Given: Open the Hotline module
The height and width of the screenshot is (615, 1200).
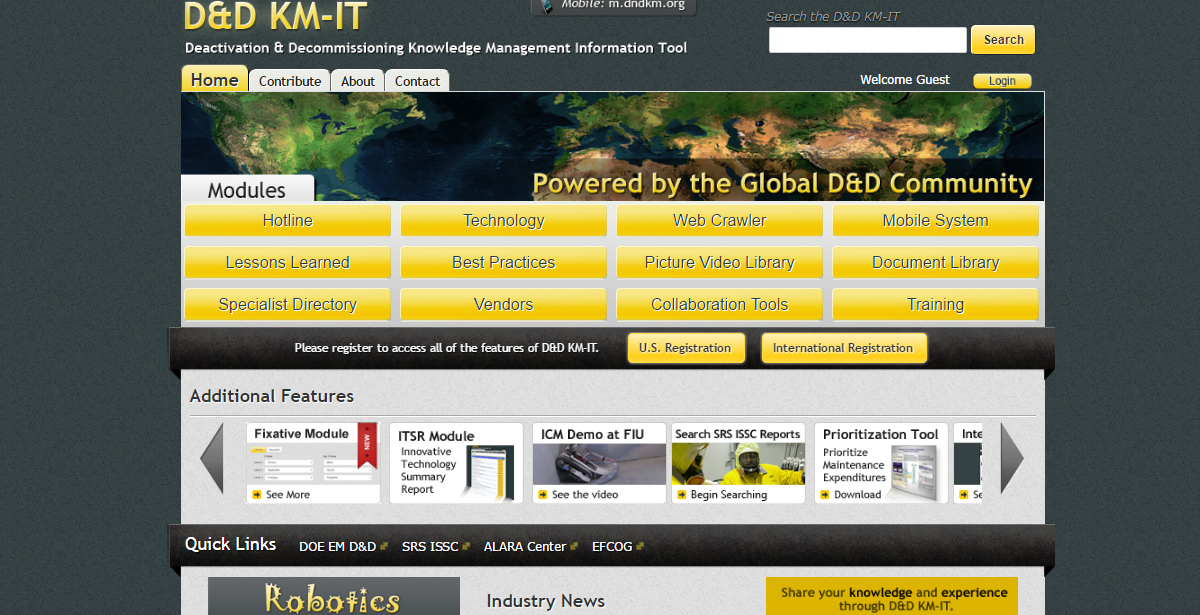Looking at the screenshot, I should click(x=287, y=220).
